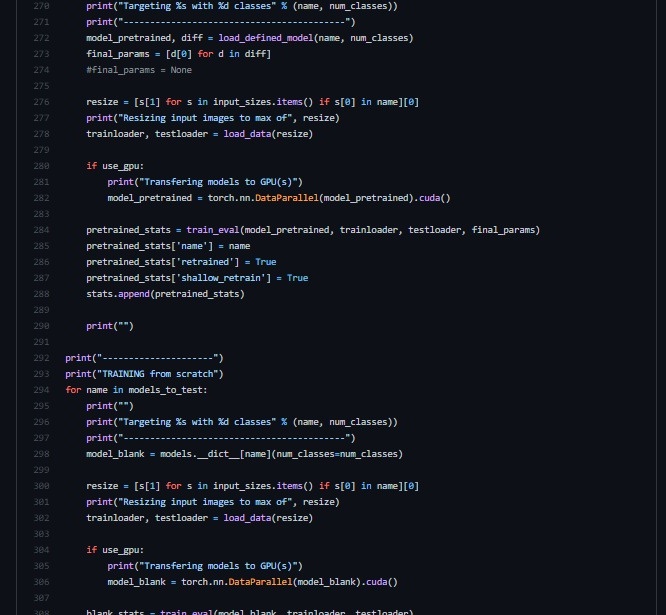Click 'final_params = [d[0] for d in diff]'

[x=178, y=54]
